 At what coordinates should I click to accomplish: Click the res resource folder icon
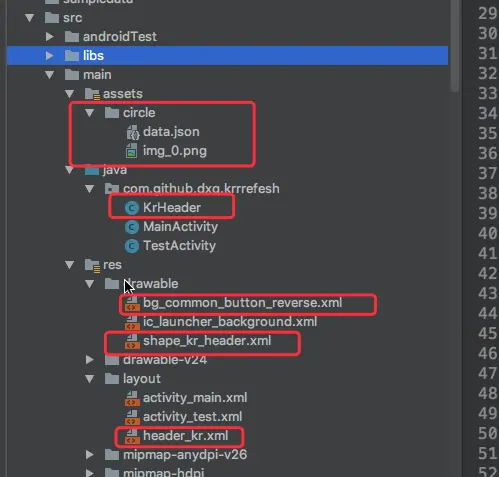(x=92, y=266)
